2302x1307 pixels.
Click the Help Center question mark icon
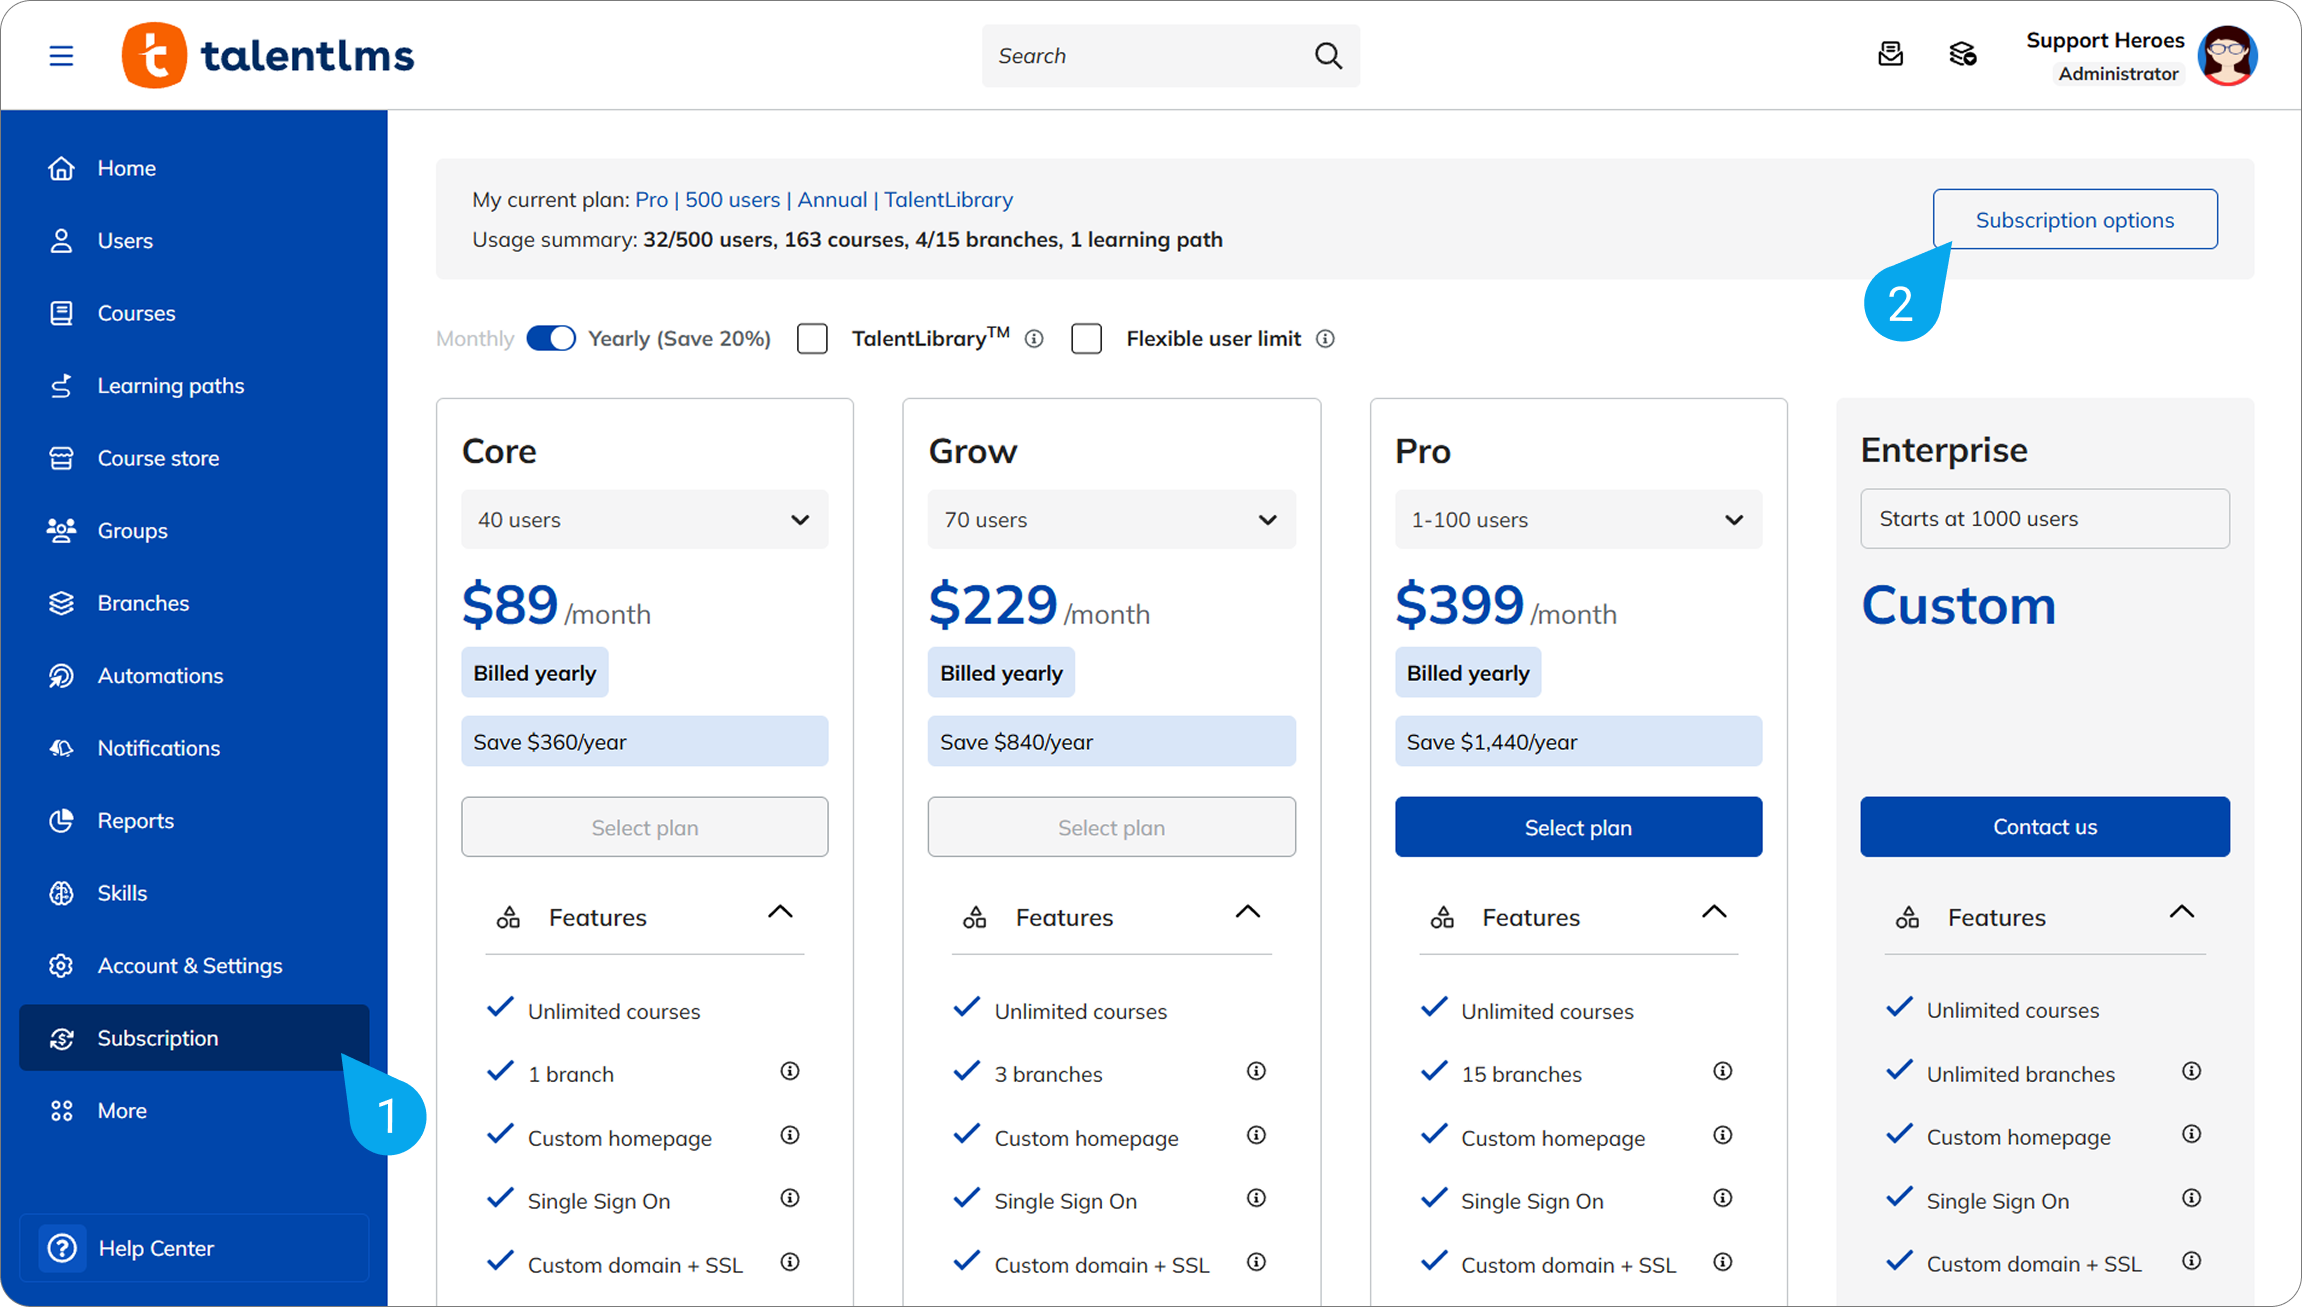[x=62, y=1248]
